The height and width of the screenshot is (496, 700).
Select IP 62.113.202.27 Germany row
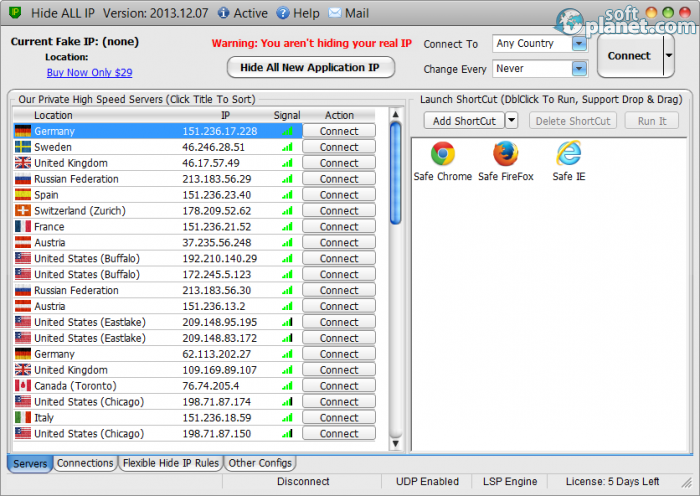coord(158,354)
